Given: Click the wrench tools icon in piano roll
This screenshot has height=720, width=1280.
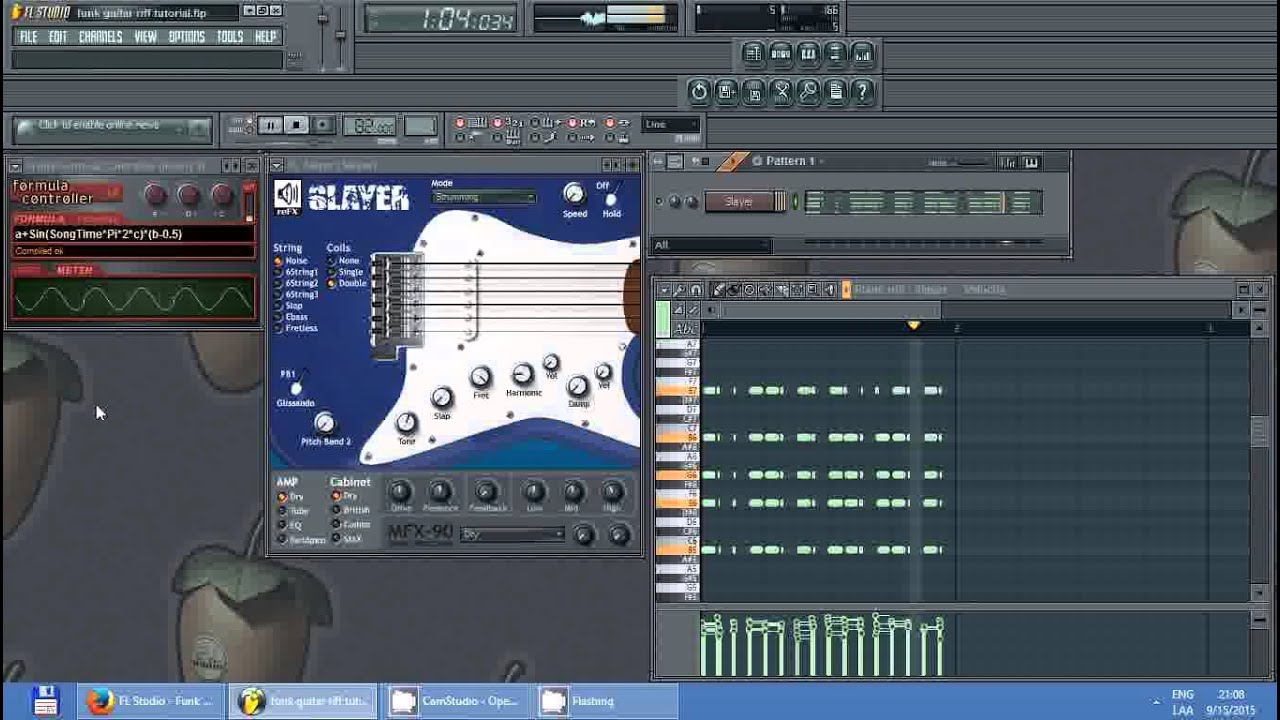Looking at the screenshot, I should [680, 290].
